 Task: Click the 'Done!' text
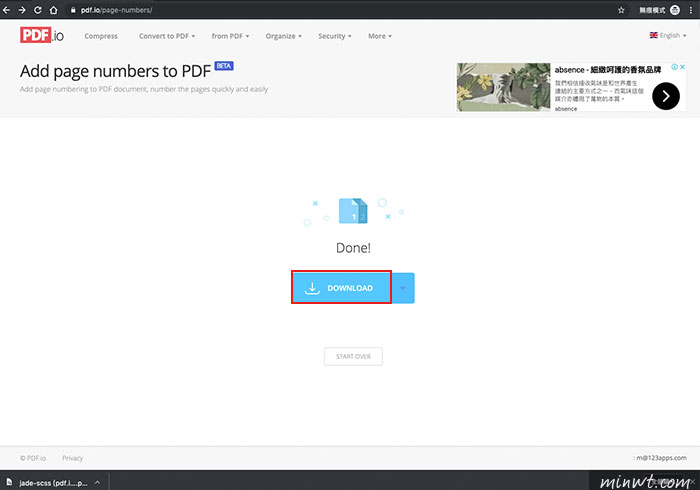[x=353, y=248]
